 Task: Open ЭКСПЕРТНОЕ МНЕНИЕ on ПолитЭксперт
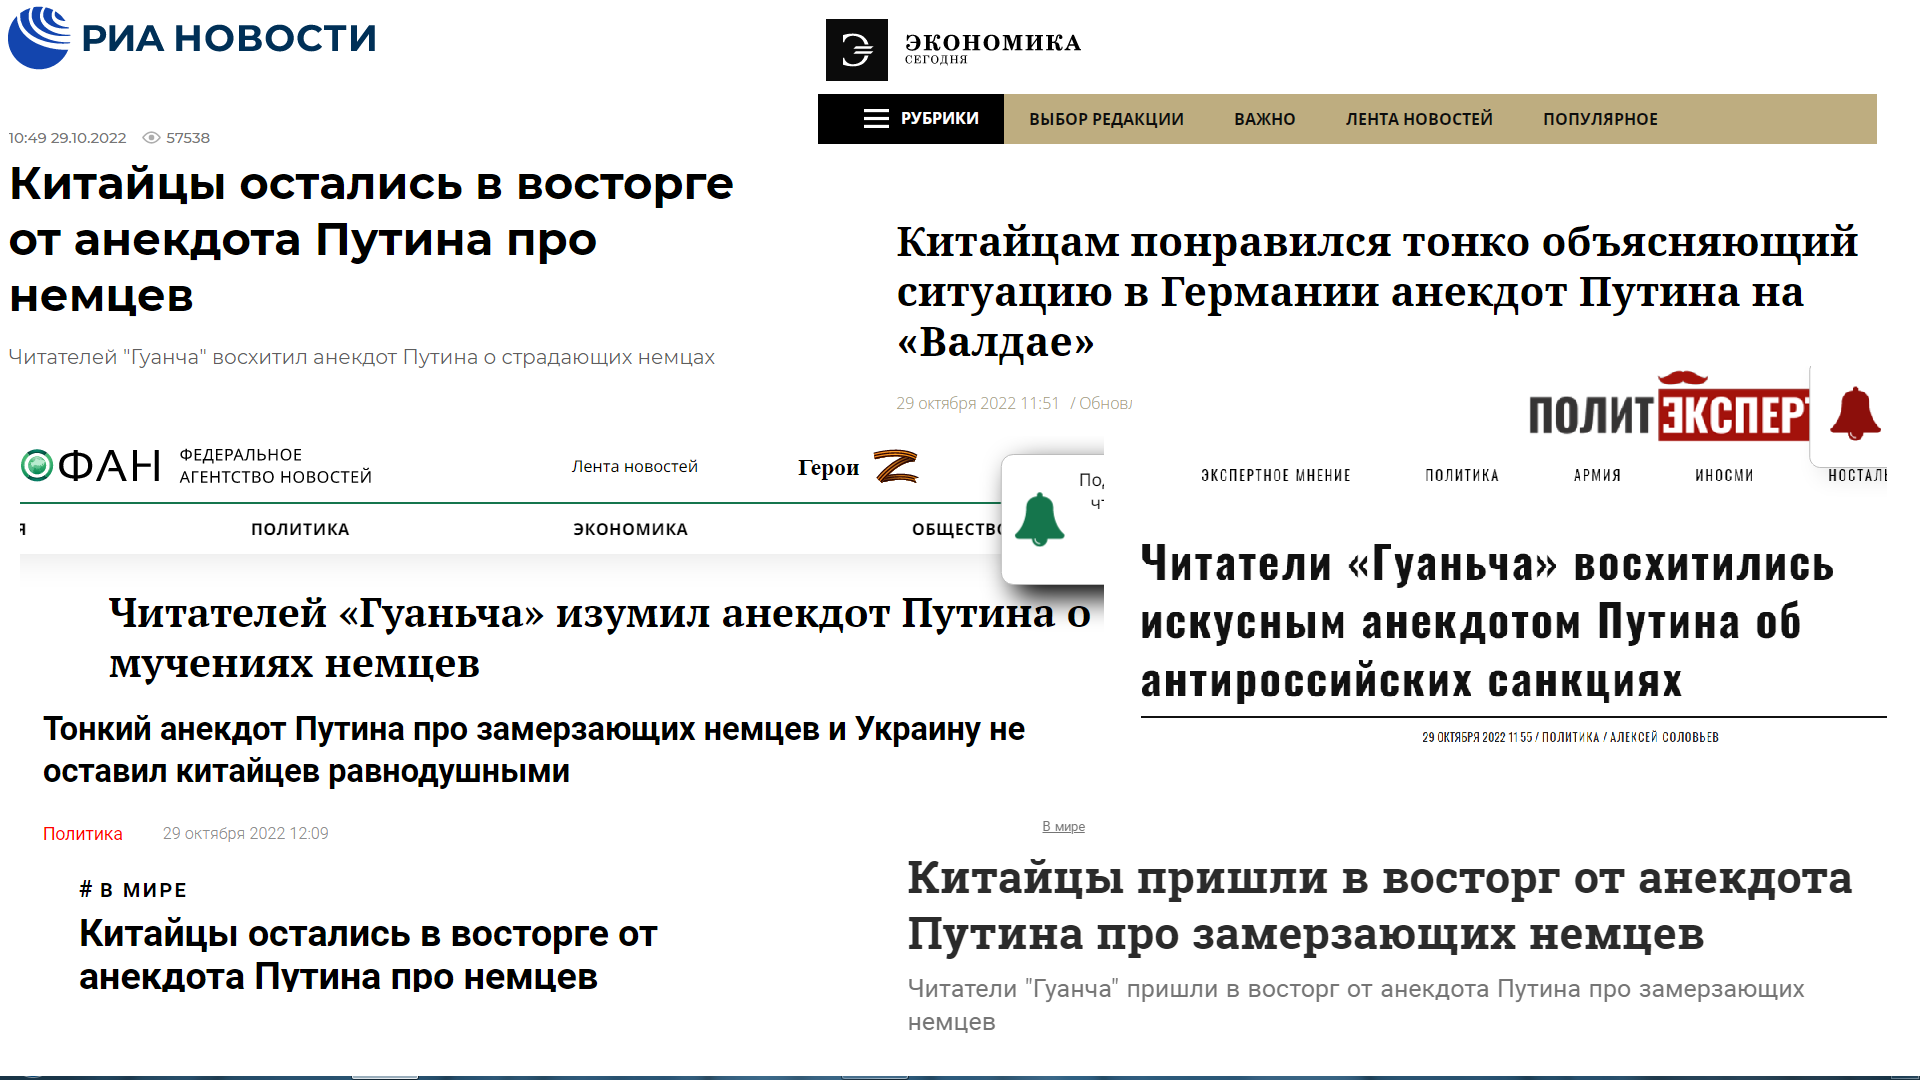tap(1275, 475)
